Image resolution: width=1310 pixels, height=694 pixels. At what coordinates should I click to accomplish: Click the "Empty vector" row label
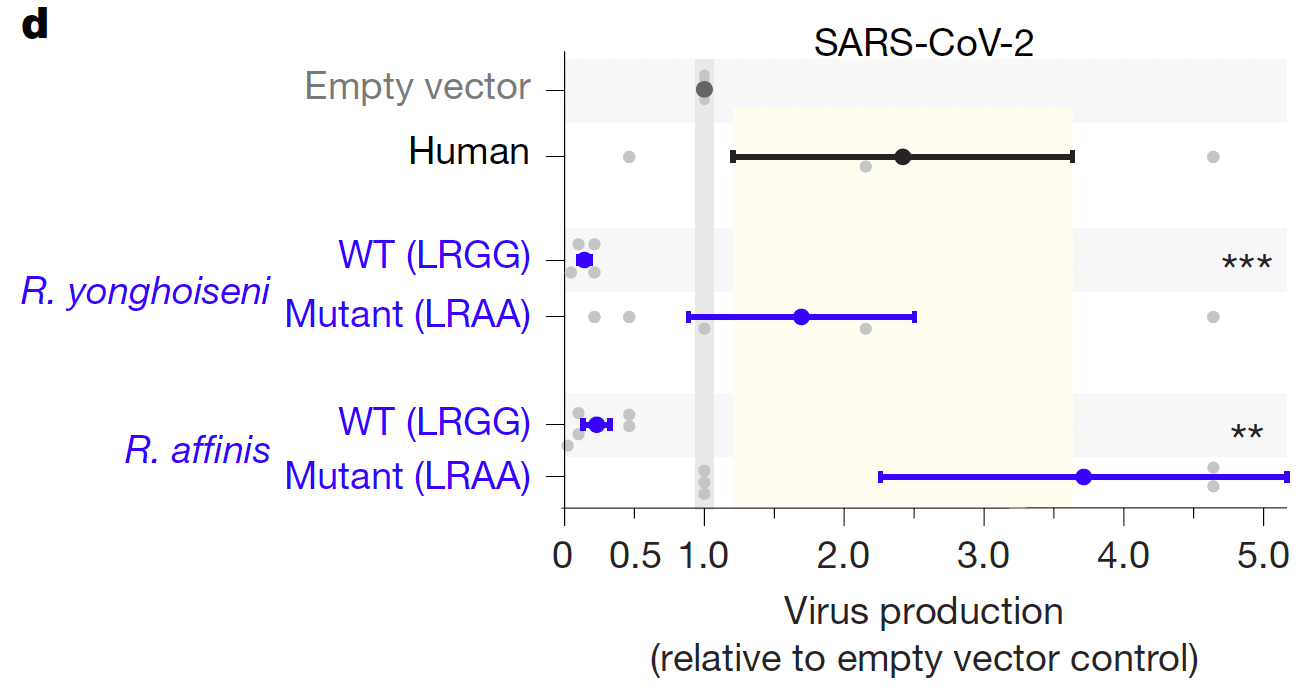[417, 87]
